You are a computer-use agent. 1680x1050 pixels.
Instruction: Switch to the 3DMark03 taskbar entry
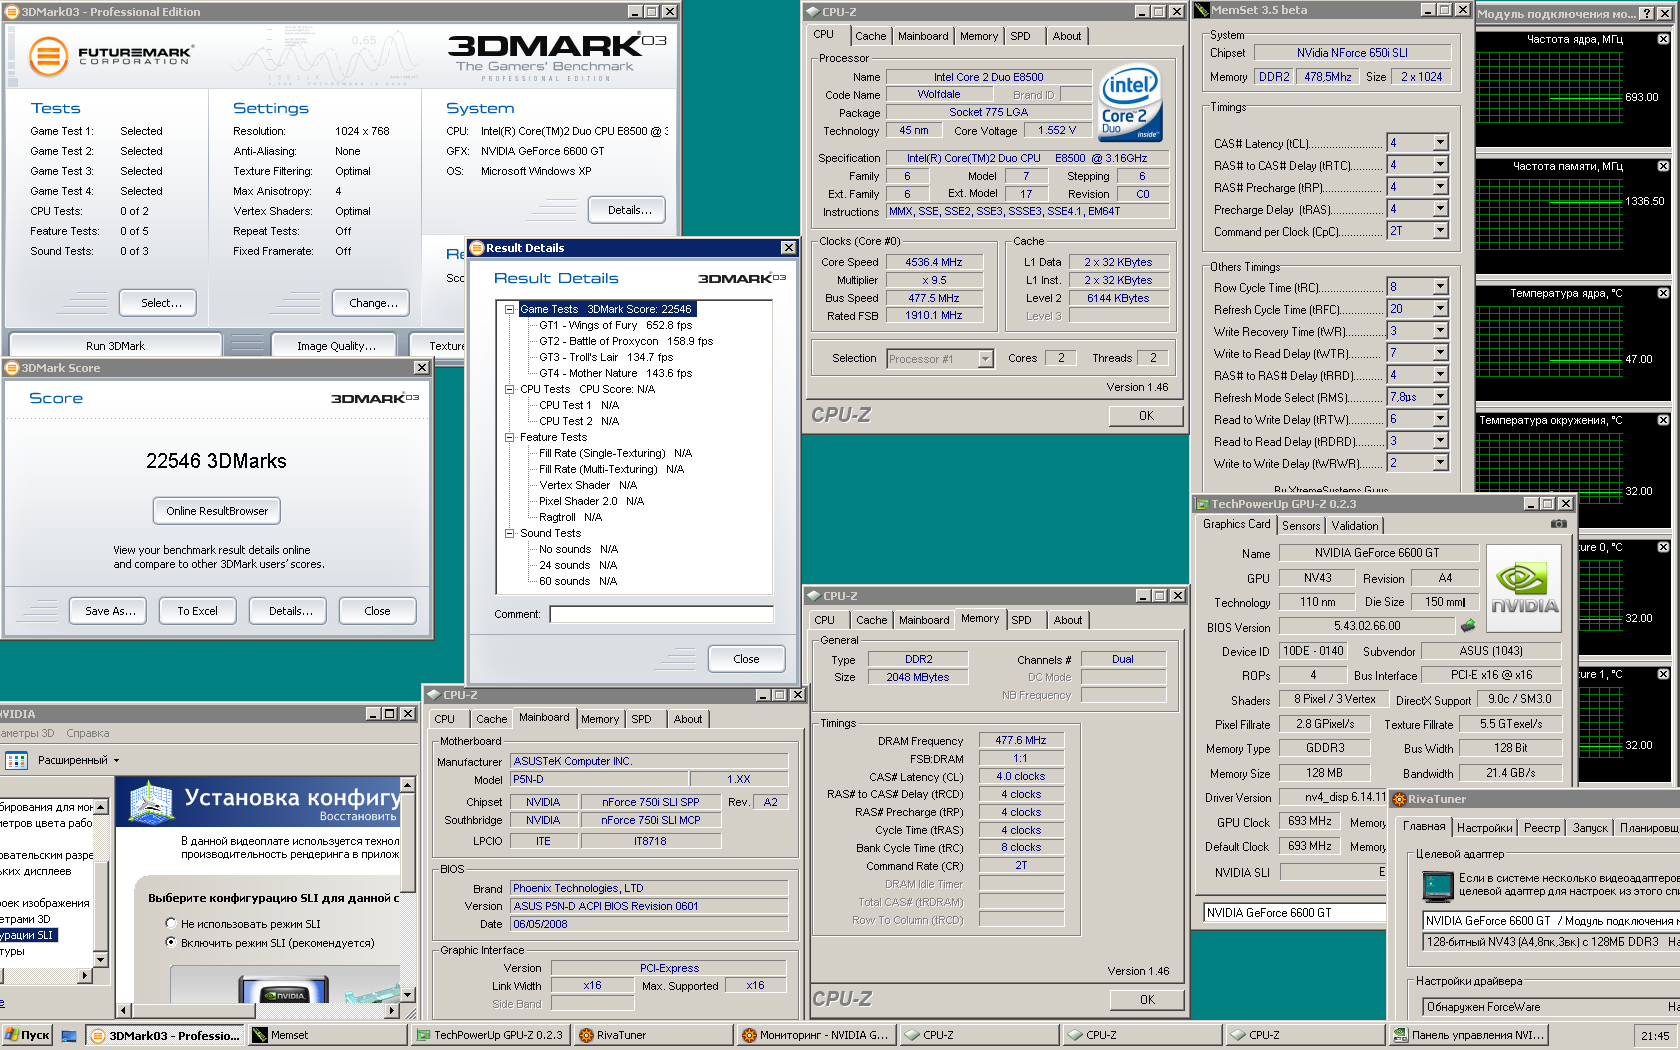point(165,1035)
